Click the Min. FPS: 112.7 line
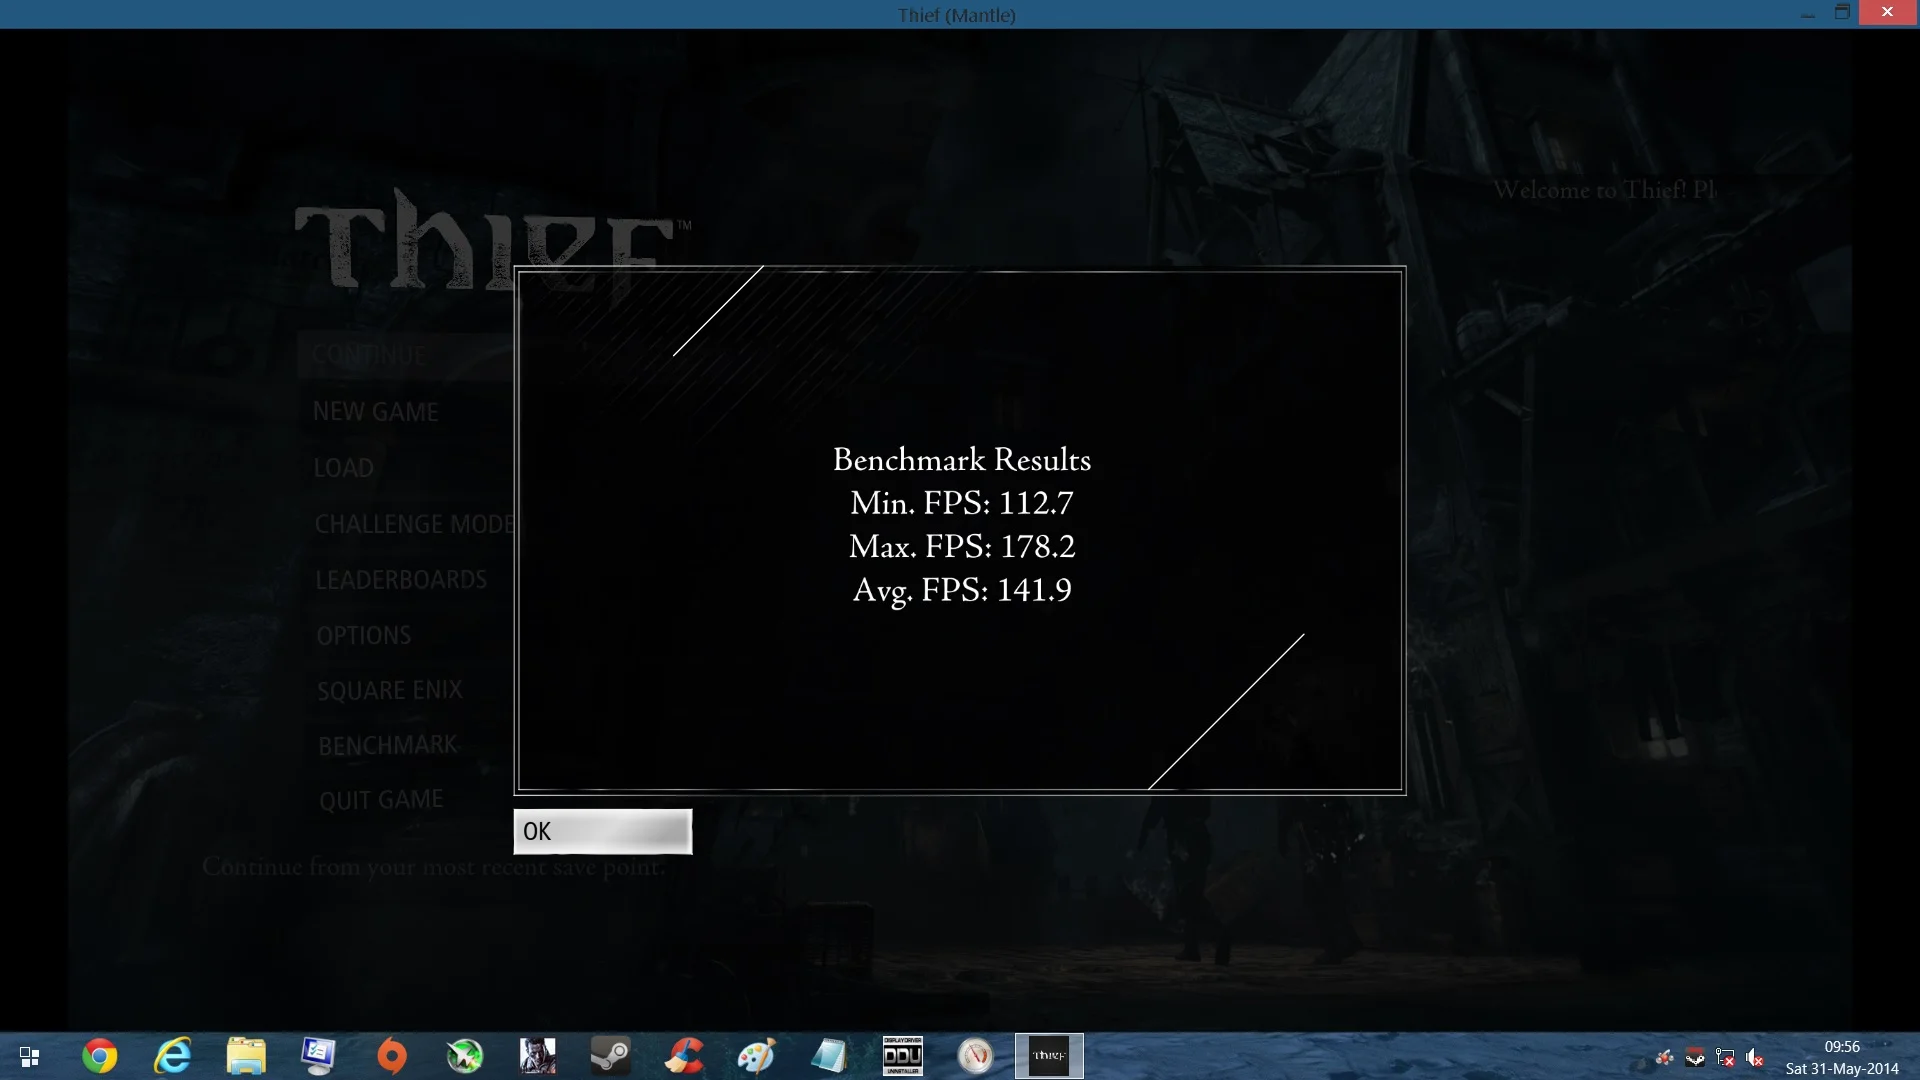 tap(962, 503)
